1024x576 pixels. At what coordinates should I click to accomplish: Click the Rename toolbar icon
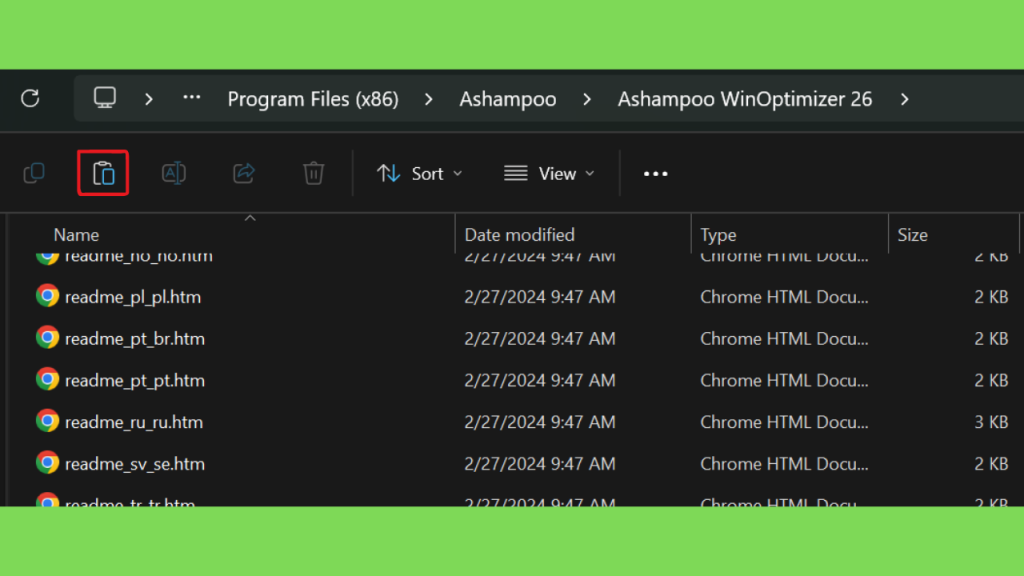point(174,173)
